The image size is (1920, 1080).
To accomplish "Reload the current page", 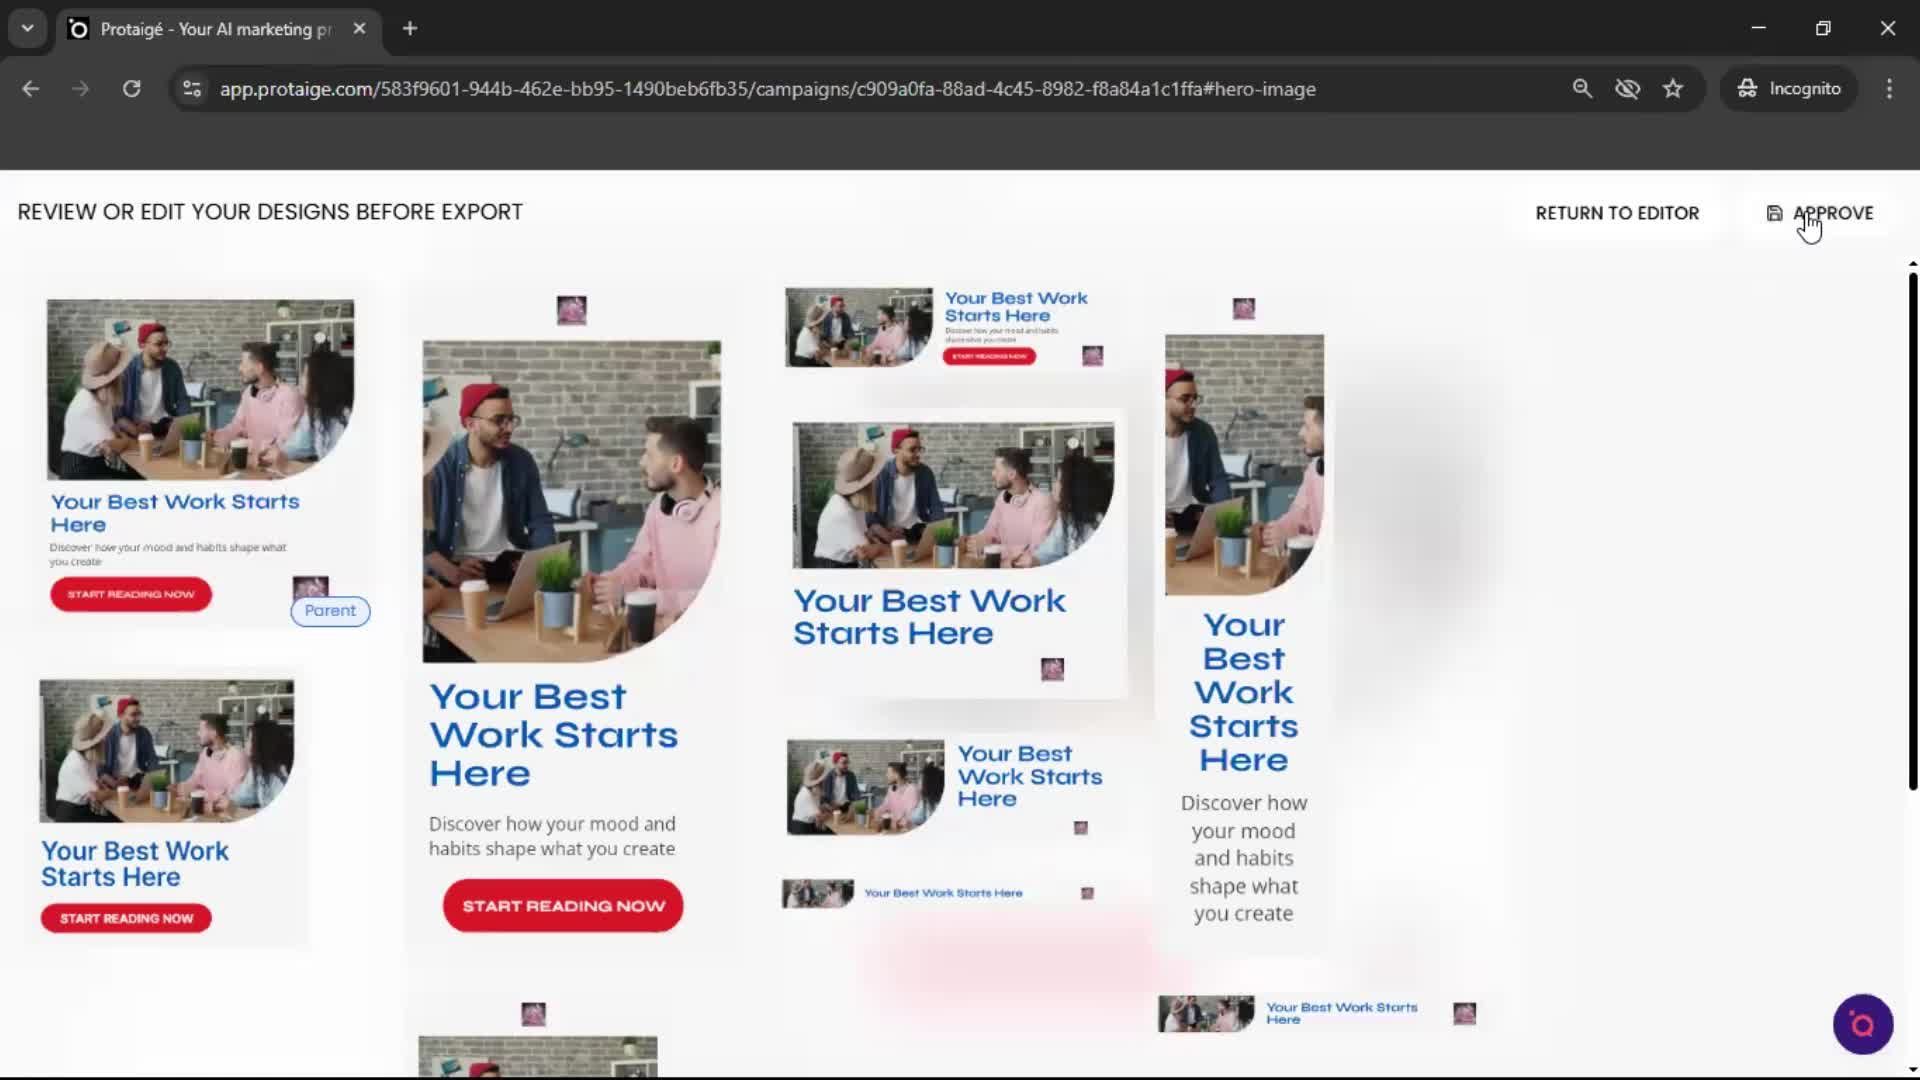I will pyautogui.click(x=131, y=89).
